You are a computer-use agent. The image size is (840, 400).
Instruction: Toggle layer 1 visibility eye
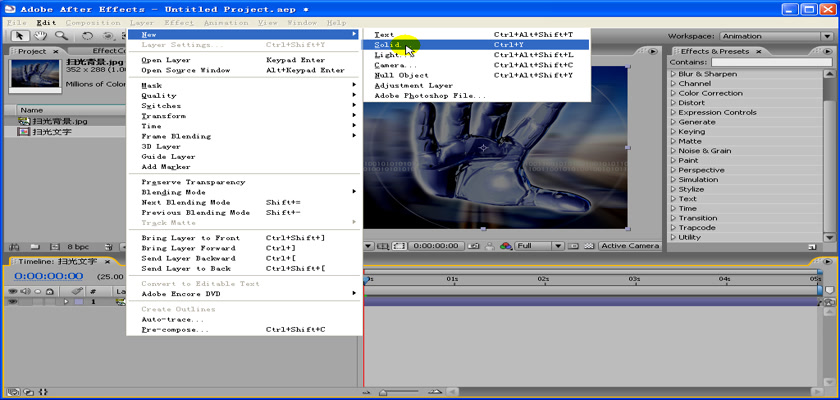coord(13,302)
